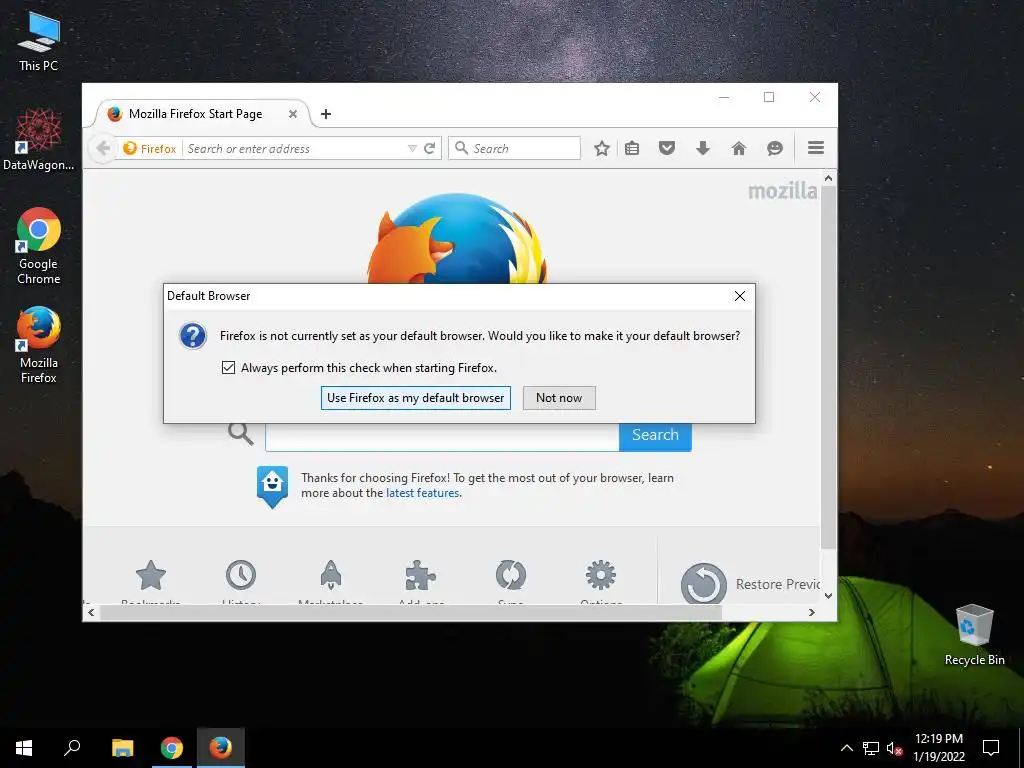Show hidden system tray icons
The height and width of the screenshot is (768, 1024).
click(846, 748)
